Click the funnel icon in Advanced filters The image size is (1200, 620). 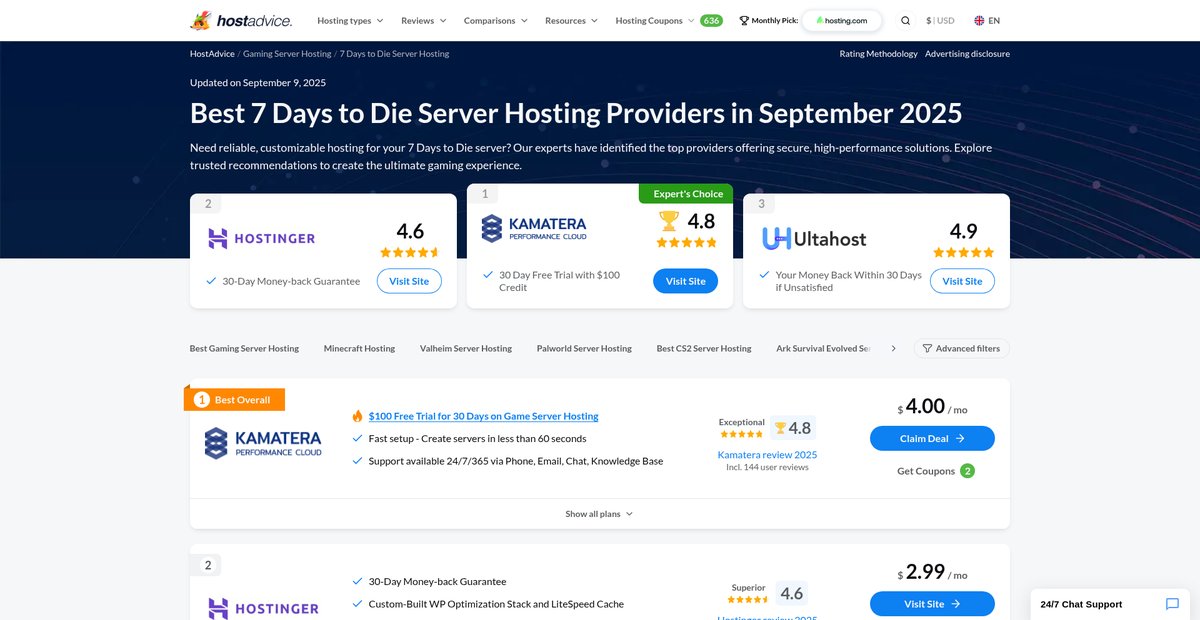coord(927,348)
